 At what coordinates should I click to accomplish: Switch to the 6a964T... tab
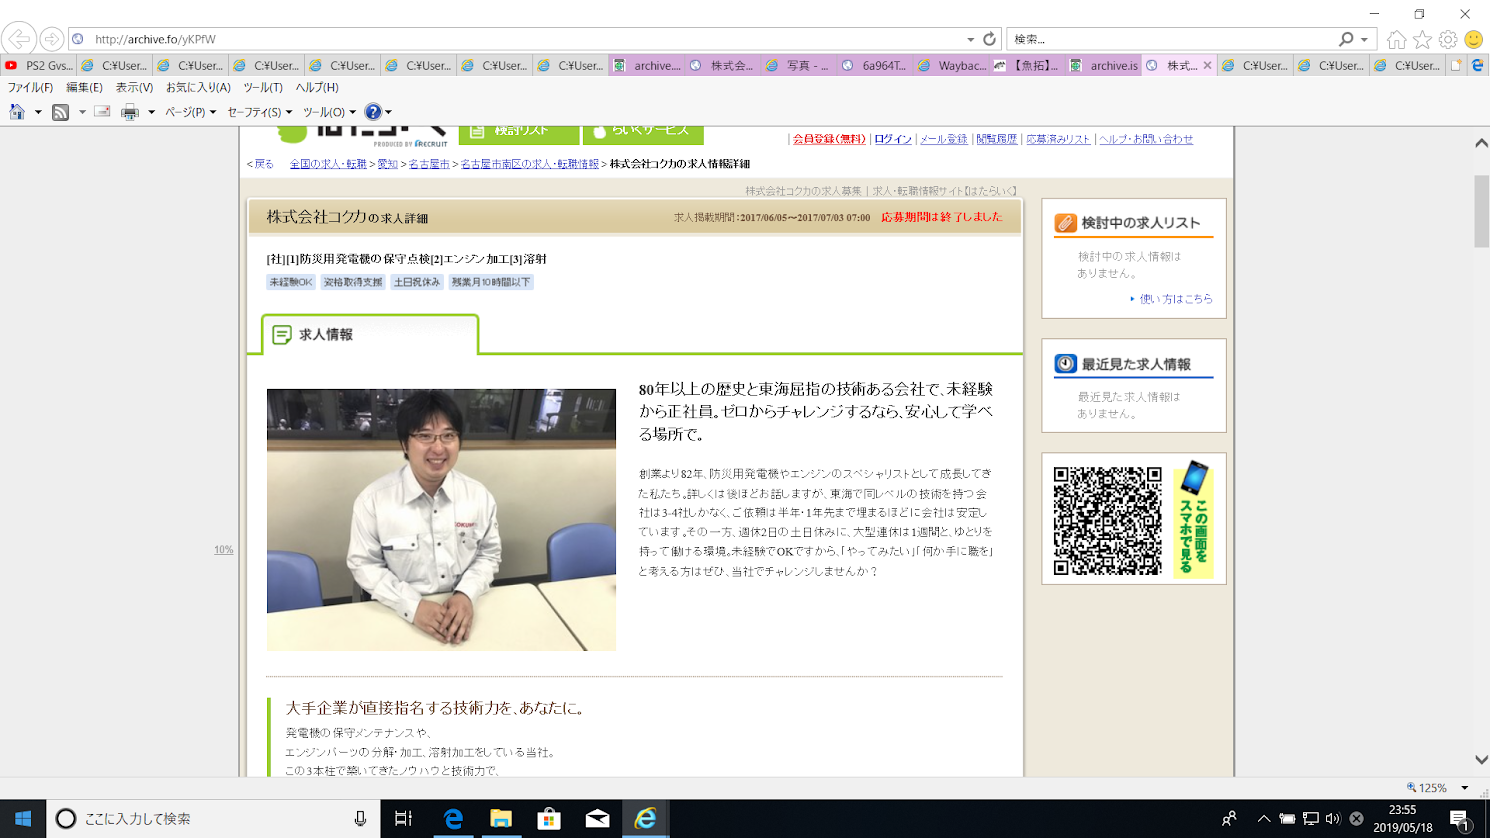pos(874,66)
